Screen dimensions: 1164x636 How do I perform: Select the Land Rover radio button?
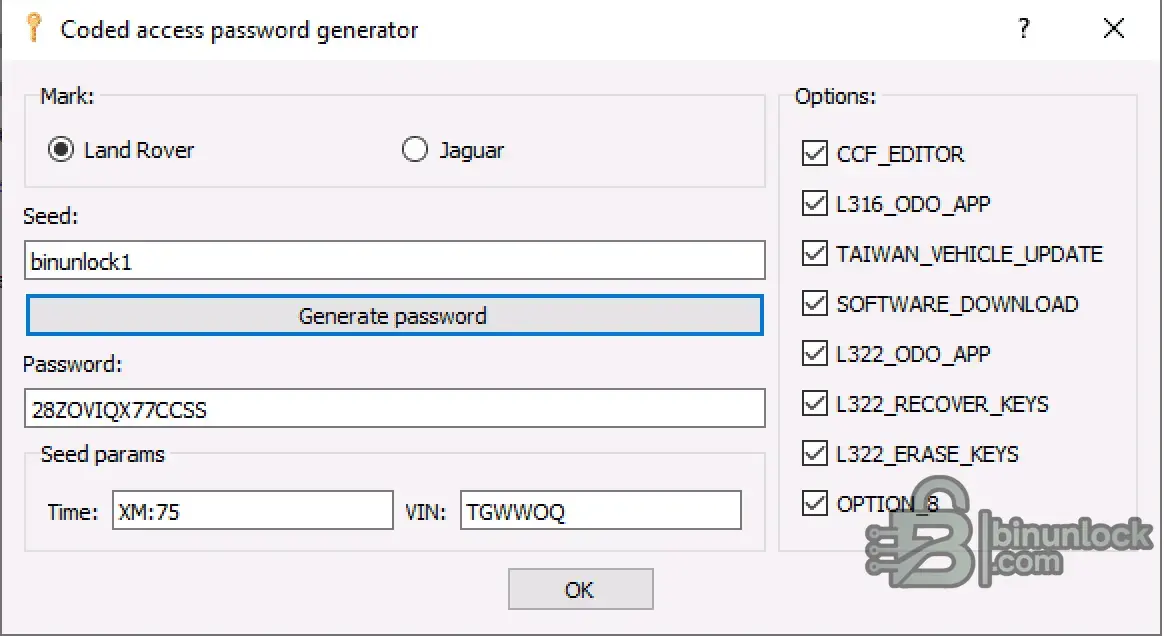tap(61, 150)
